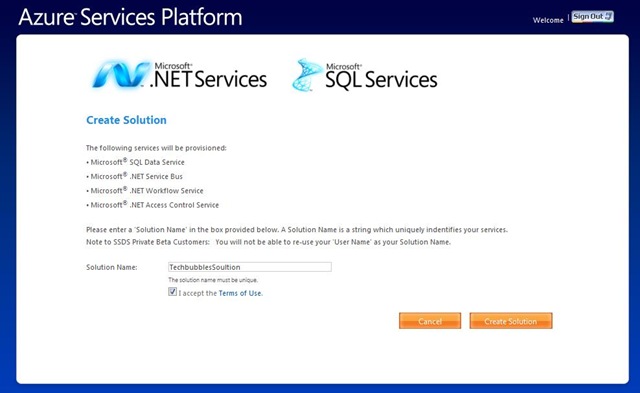Click the Cancel button
Image resolution: width=640 pixels, height=393 pixels.
tap(430, 321)
